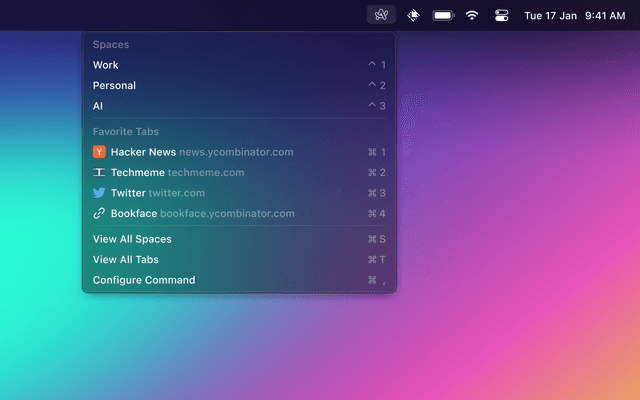Choose View All Spaces
This screenshot has width=640, height=400.
(x=132, y=239)
